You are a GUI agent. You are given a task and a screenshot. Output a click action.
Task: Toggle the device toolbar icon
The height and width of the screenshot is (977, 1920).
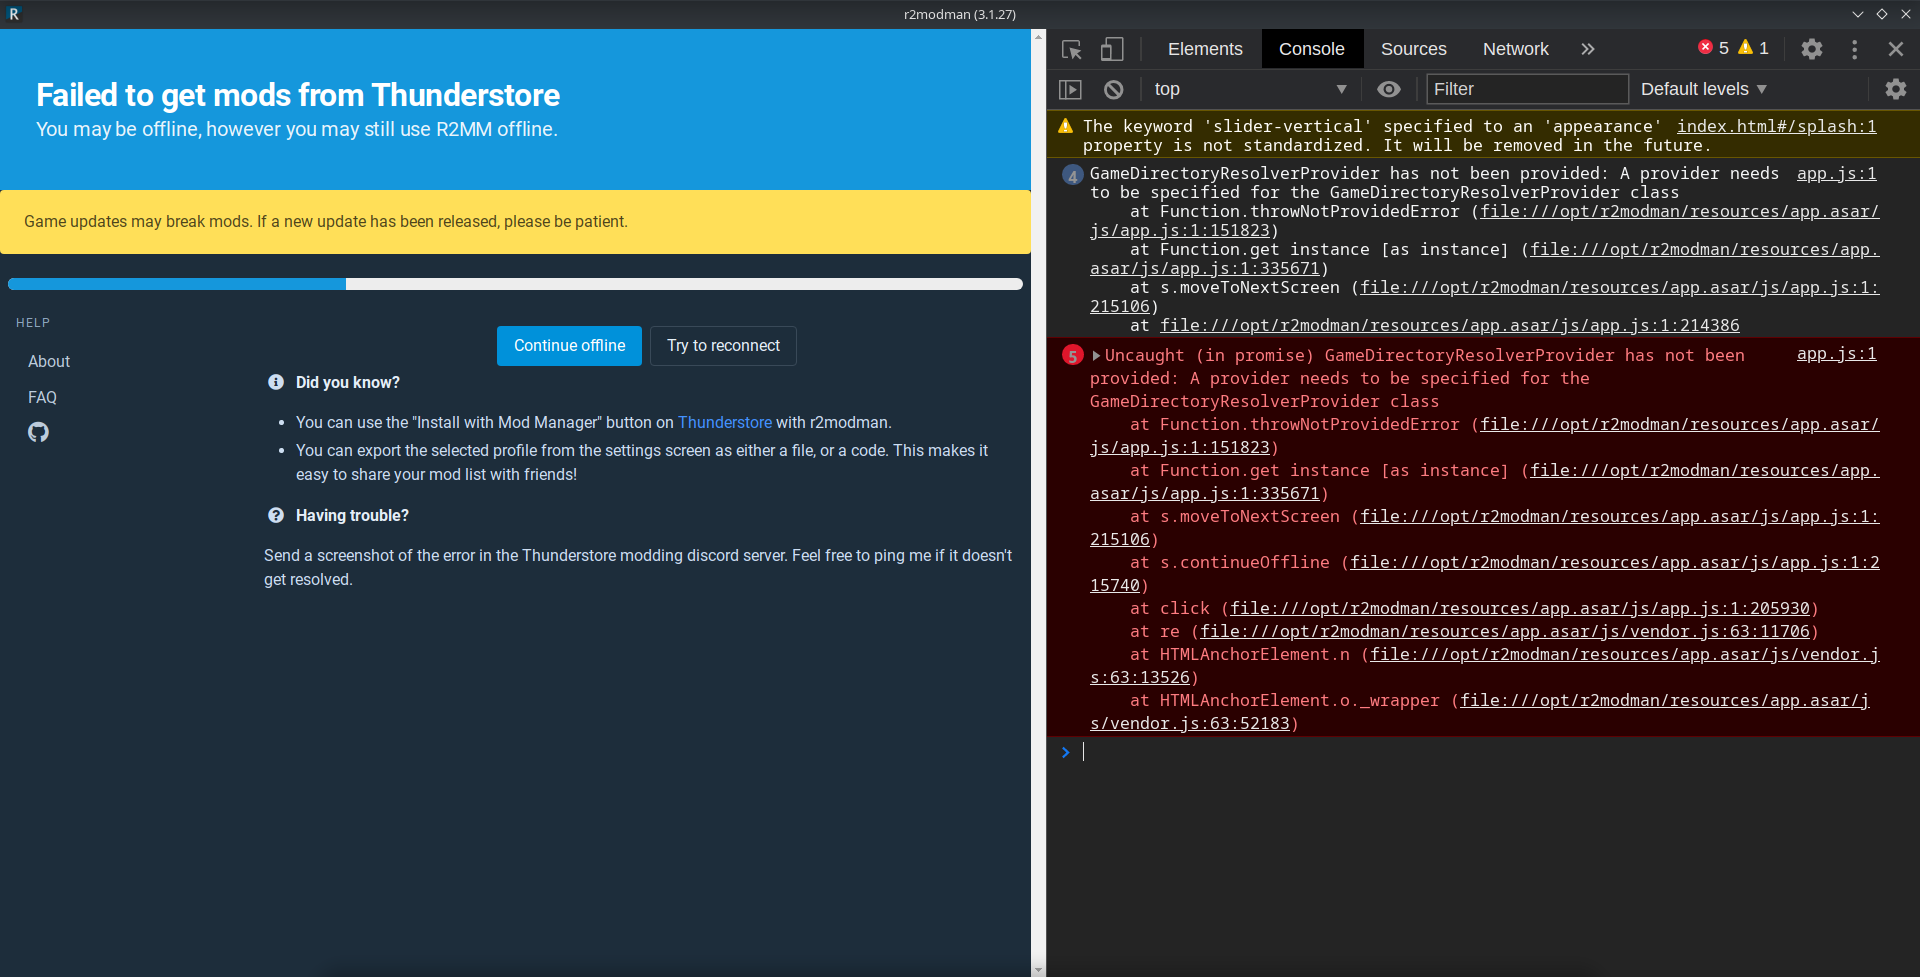(1112, 49)
